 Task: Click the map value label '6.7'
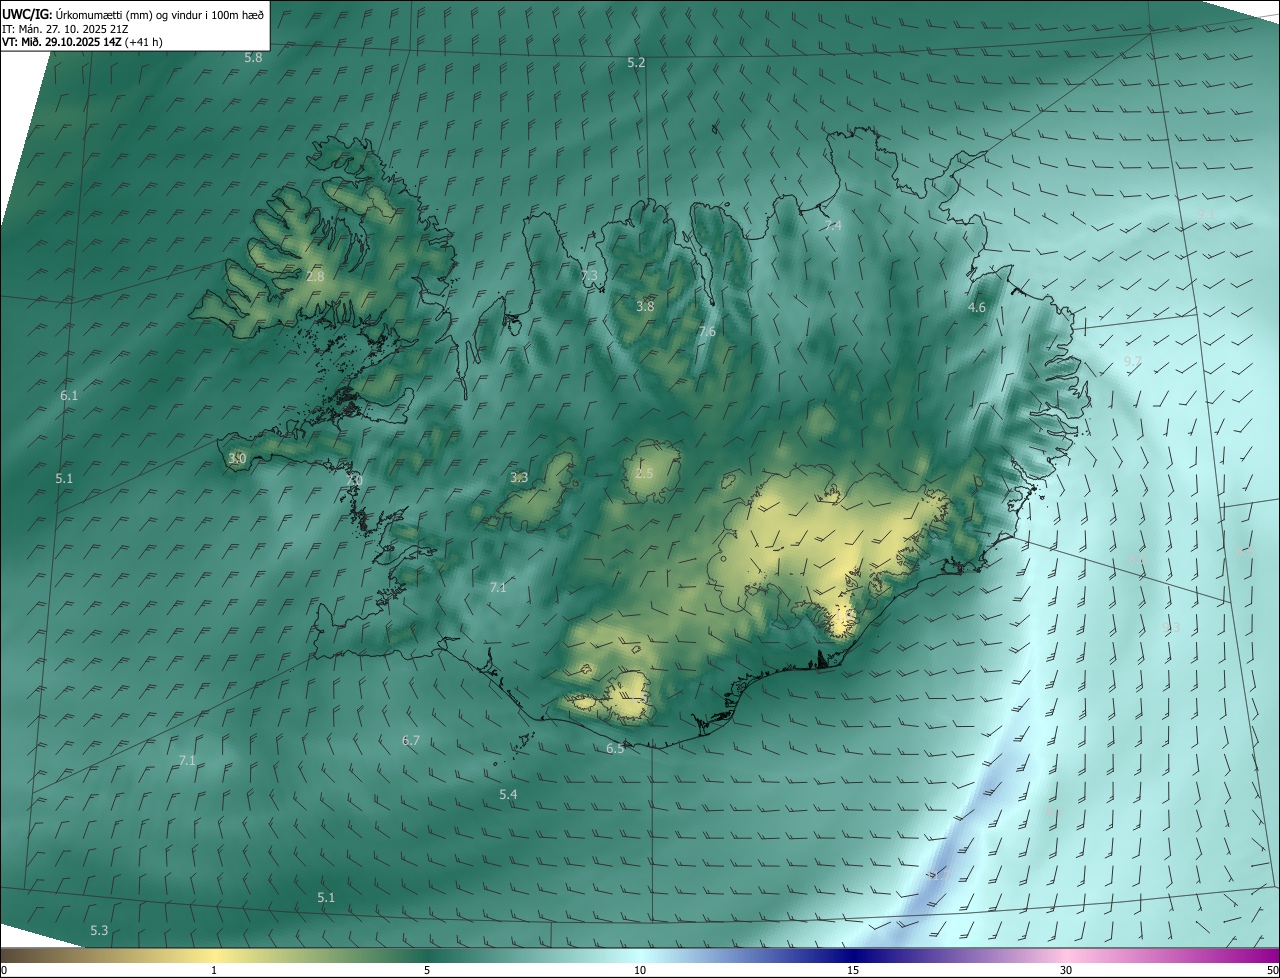click(x=411, y=741)
